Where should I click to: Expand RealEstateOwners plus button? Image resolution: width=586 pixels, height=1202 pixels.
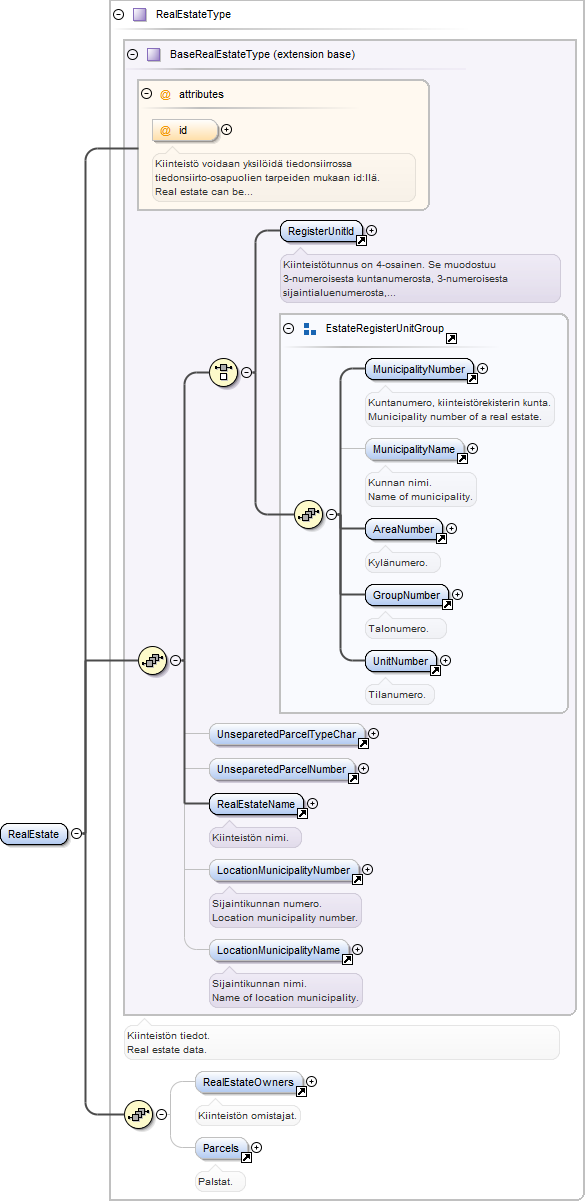[312, 1081]
